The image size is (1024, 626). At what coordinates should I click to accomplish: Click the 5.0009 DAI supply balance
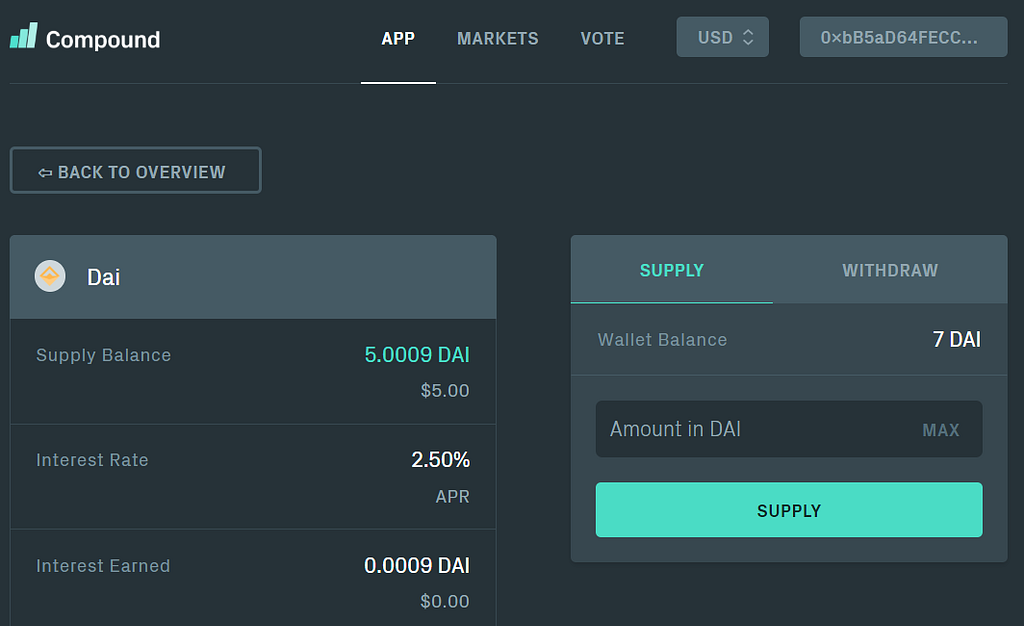click(417, 355)
